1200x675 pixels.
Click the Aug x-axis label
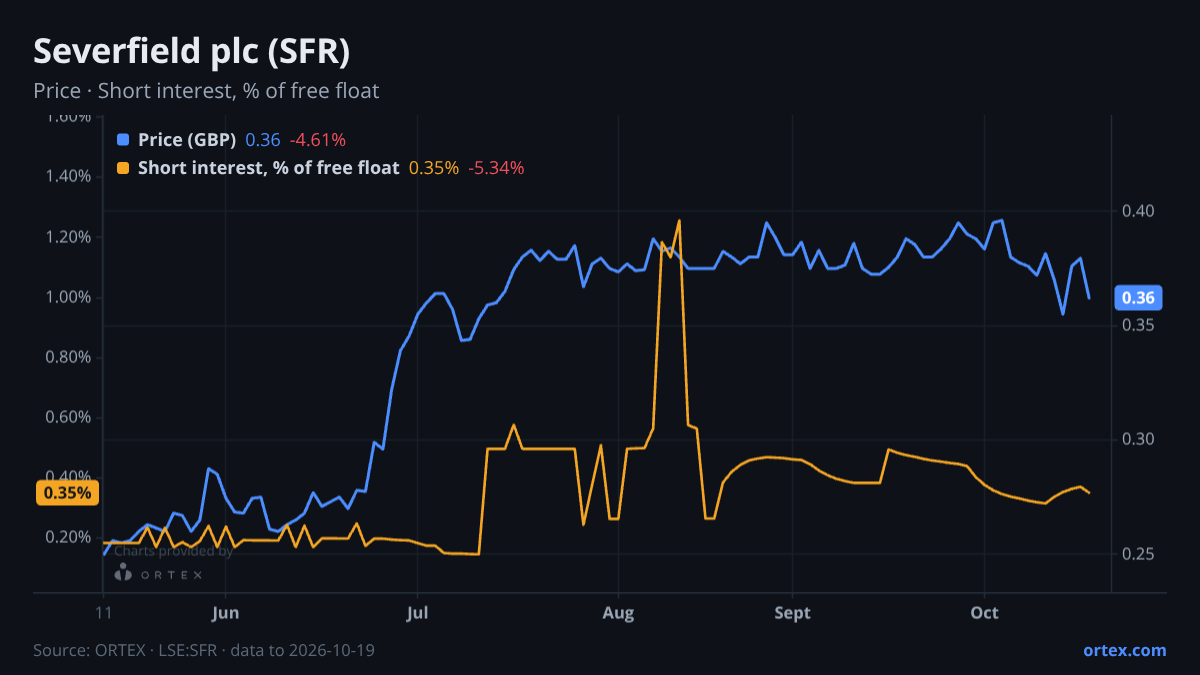pos(619,613)
